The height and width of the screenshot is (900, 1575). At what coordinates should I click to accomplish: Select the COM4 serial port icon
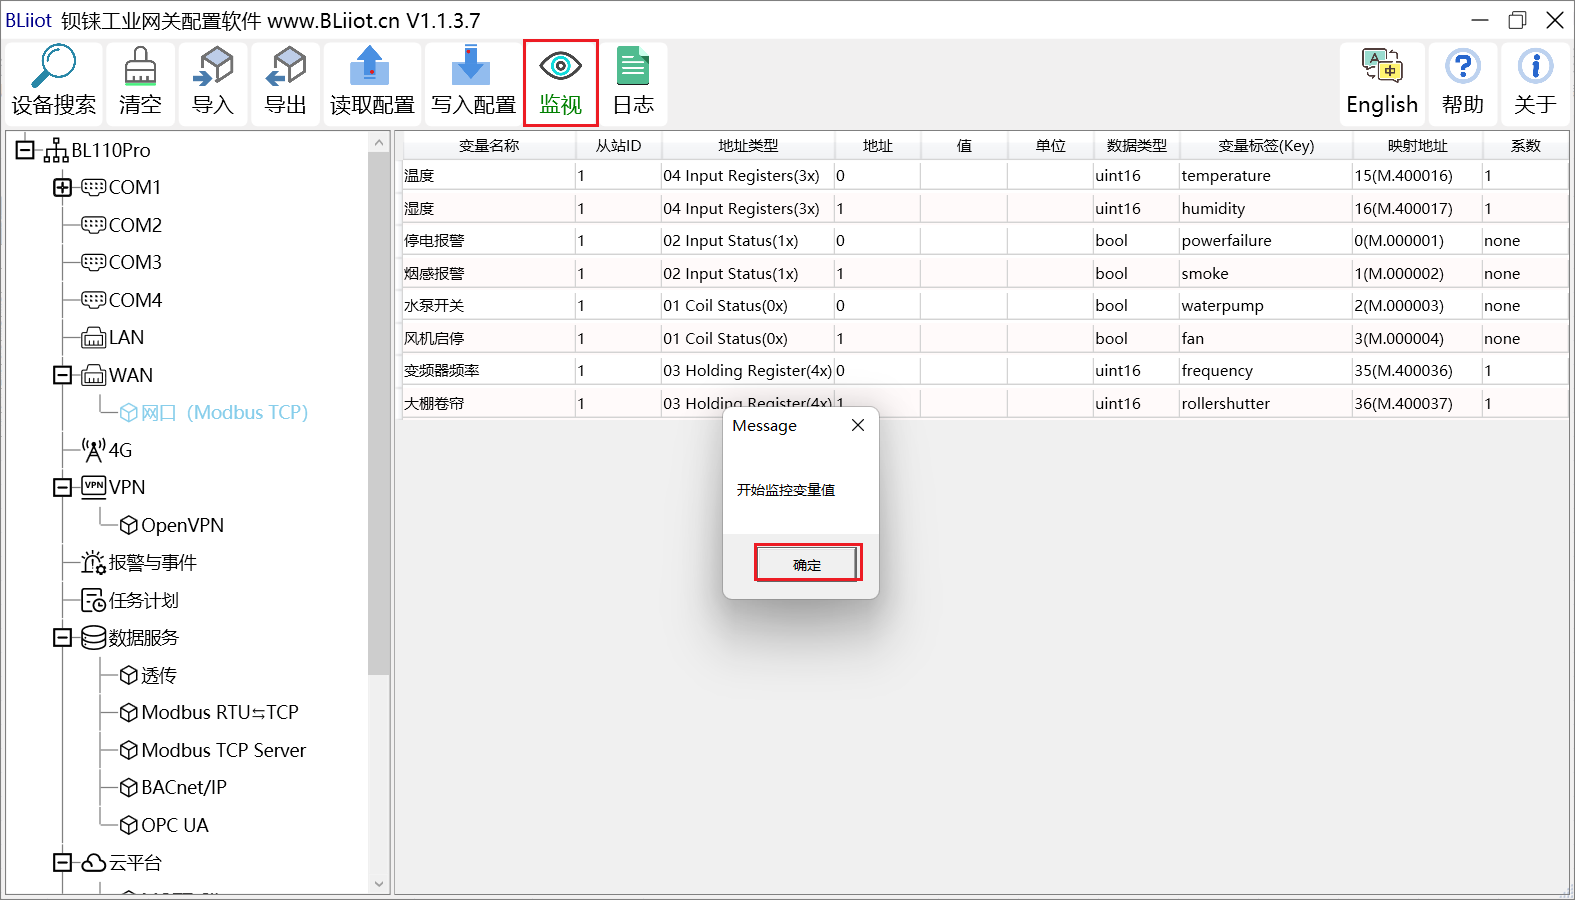point(93,300)
